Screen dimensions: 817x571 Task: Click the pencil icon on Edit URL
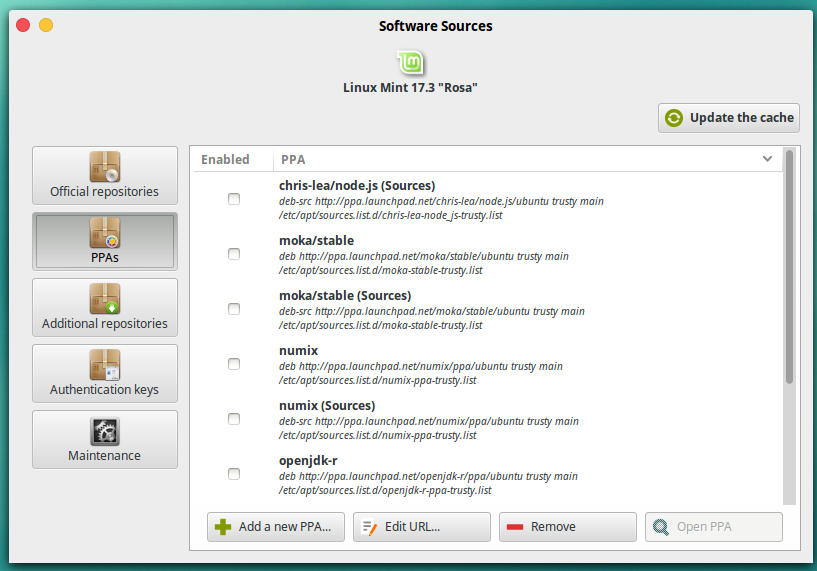369,527
